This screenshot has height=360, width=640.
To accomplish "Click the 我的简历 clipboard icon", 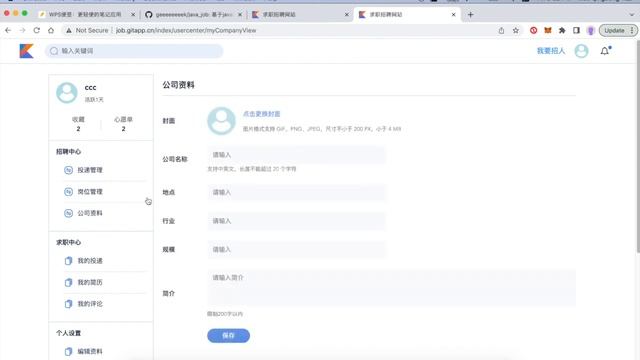I will coord(68,282).
